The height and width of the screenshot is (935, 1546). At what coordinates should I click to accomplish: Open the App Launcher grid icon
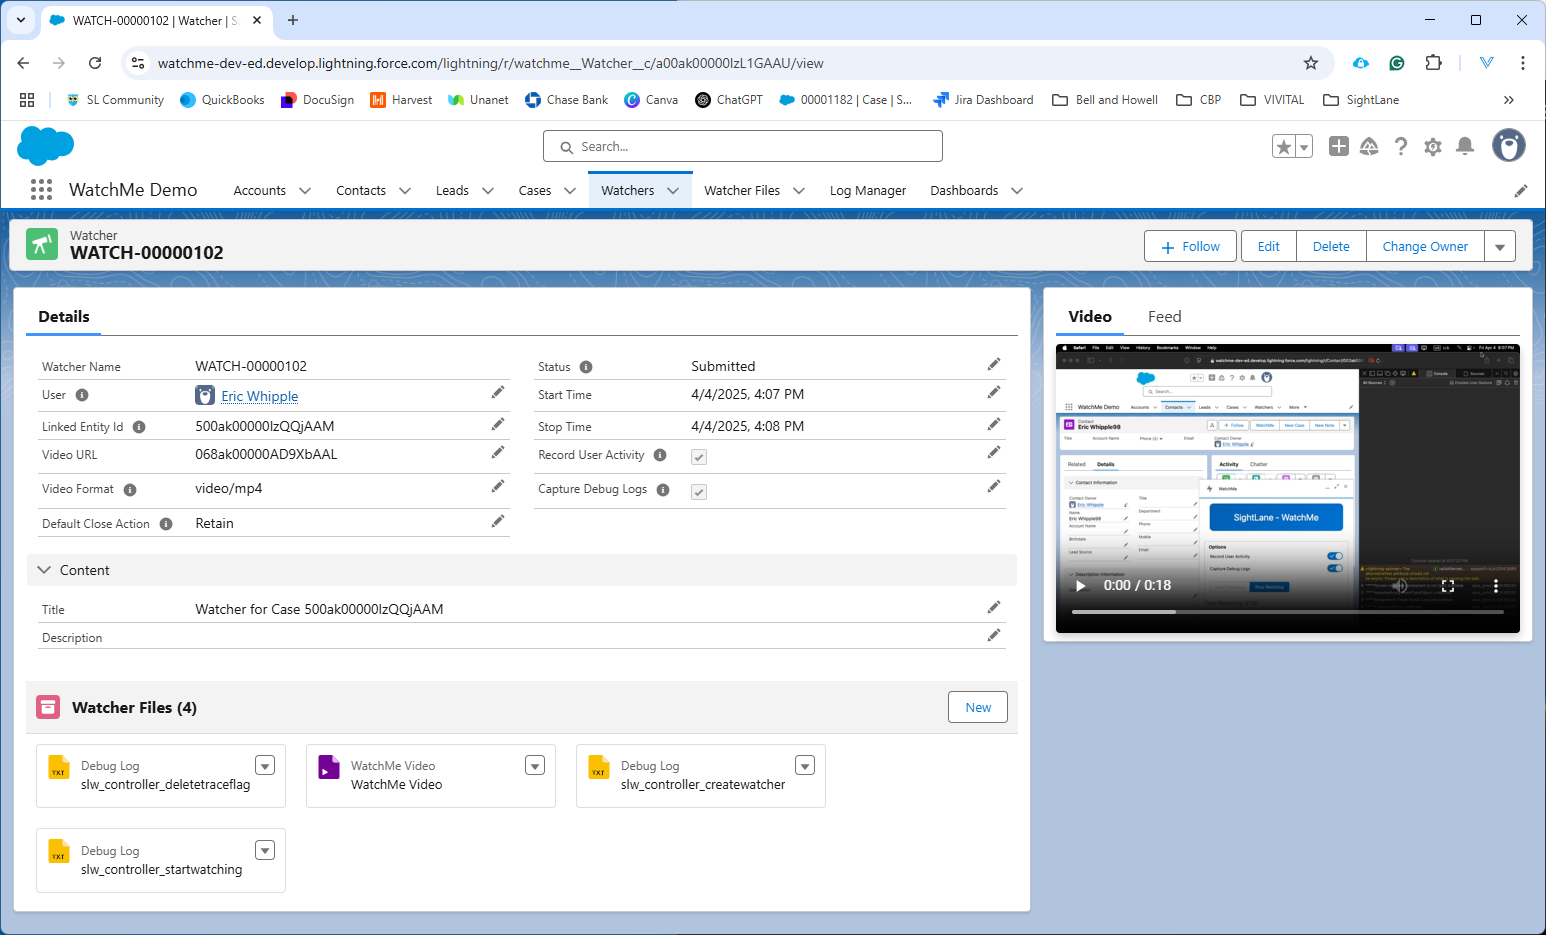[x=41, y=190]
